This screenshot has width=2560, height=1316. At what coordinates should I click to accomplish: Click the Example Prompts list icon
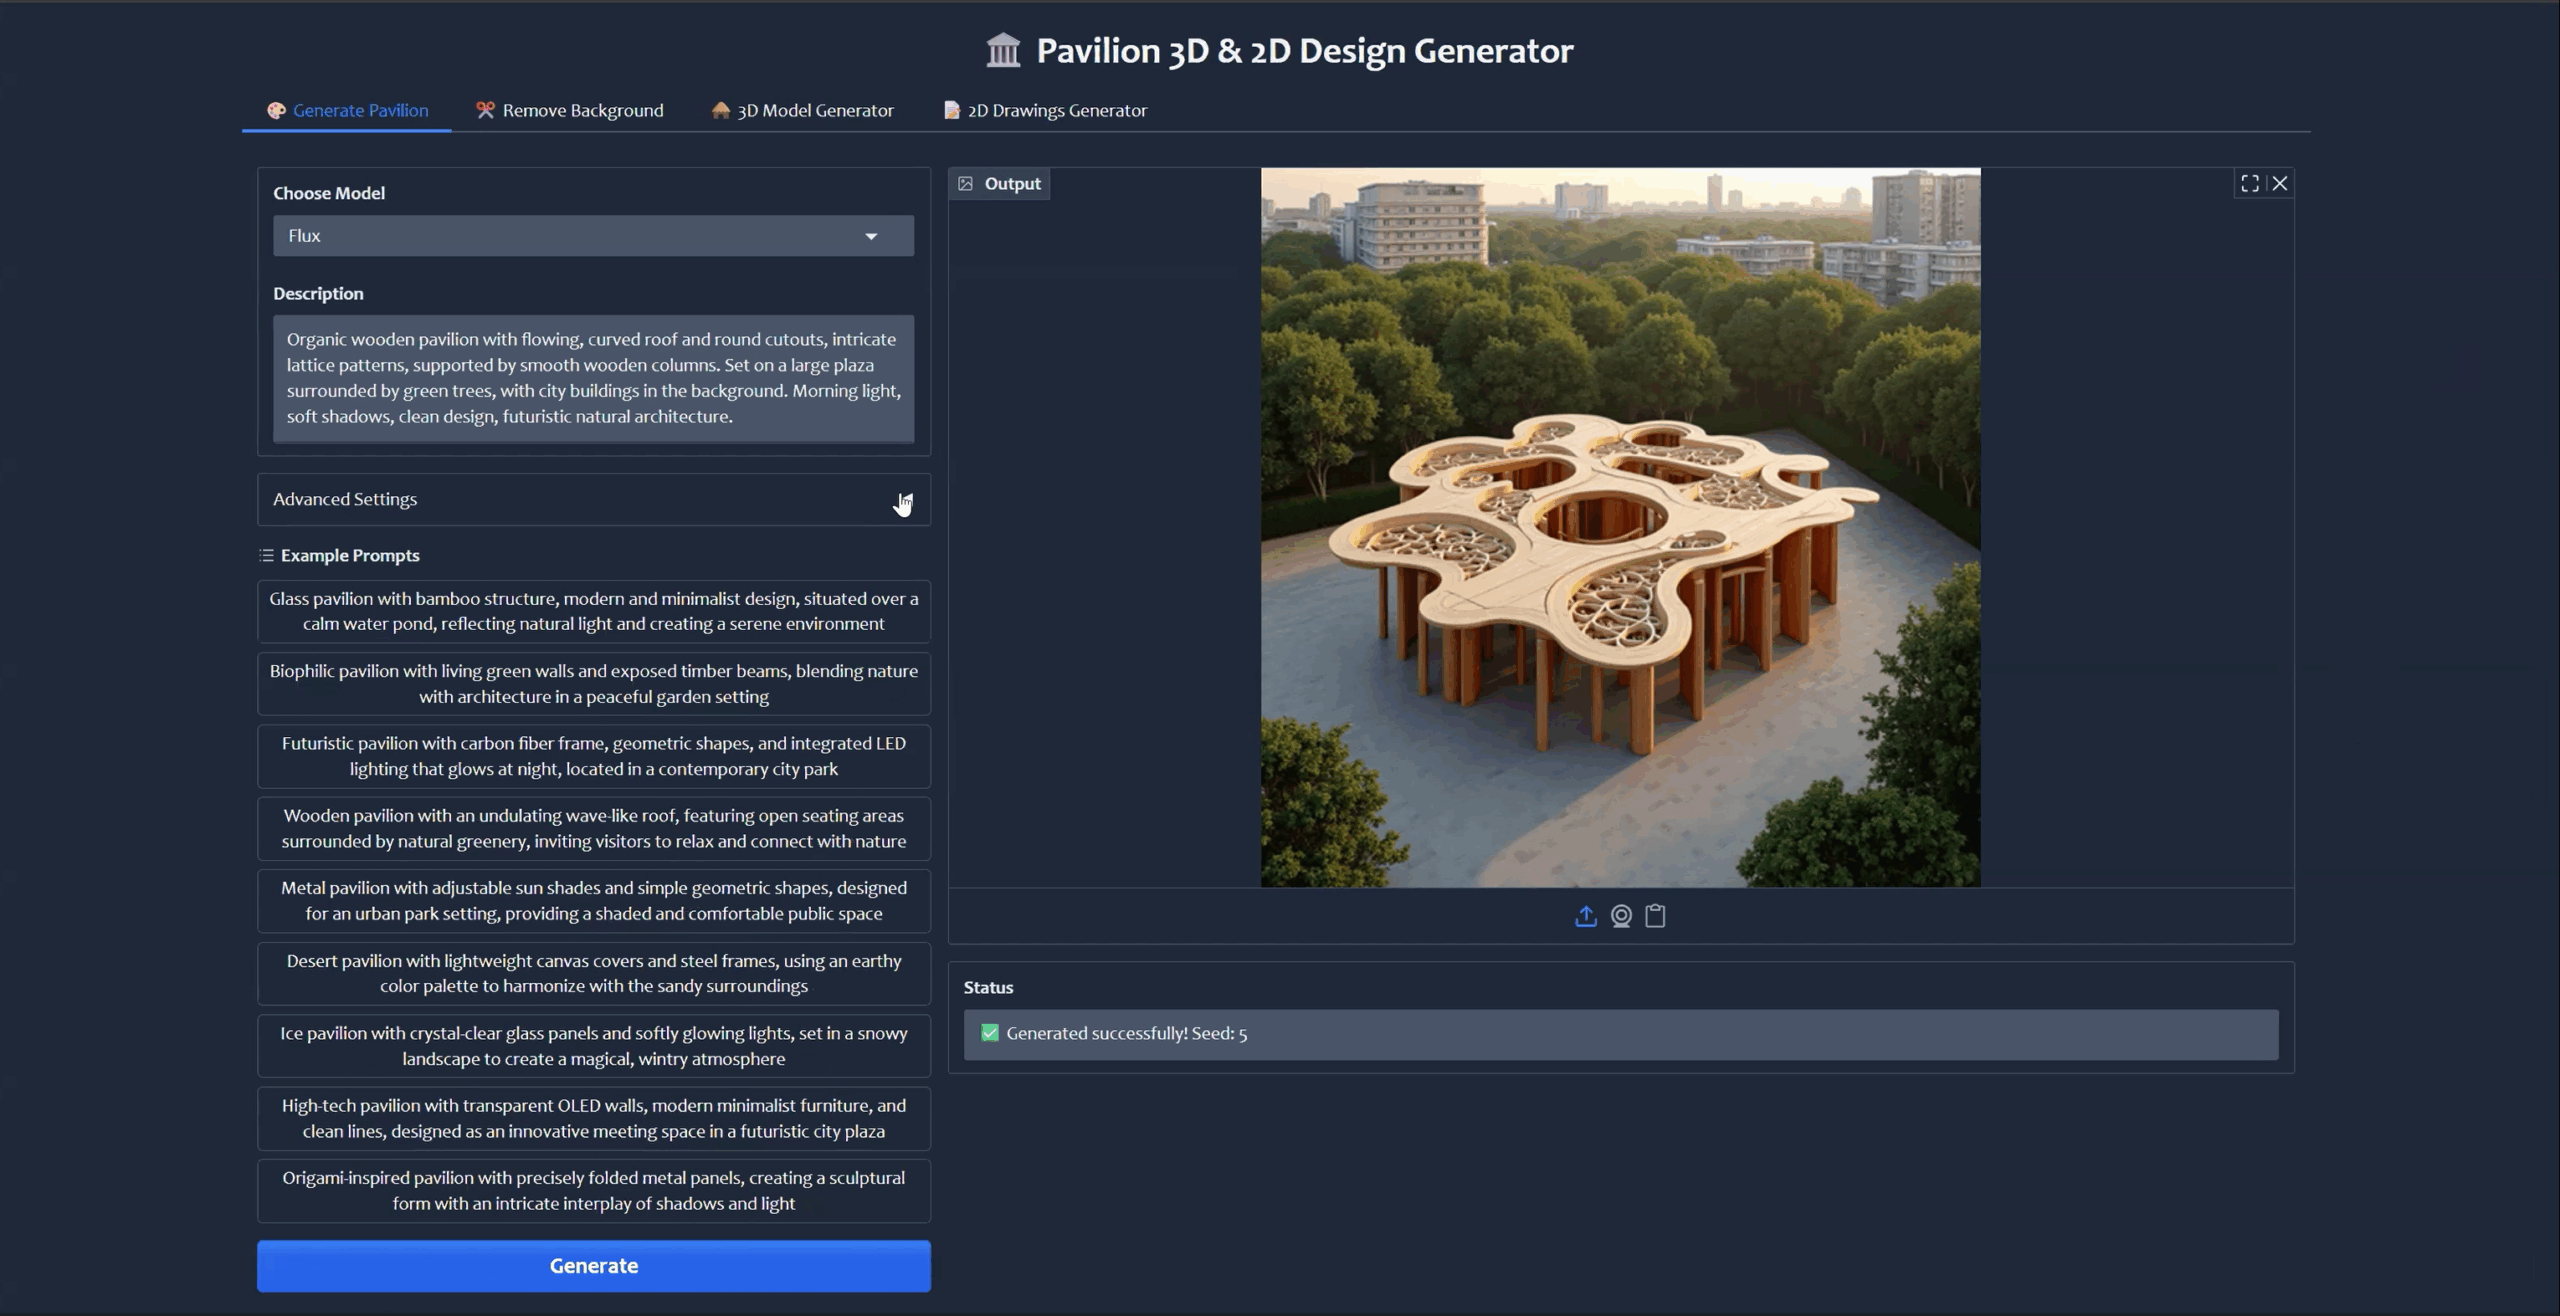click(x=266, y=555)
